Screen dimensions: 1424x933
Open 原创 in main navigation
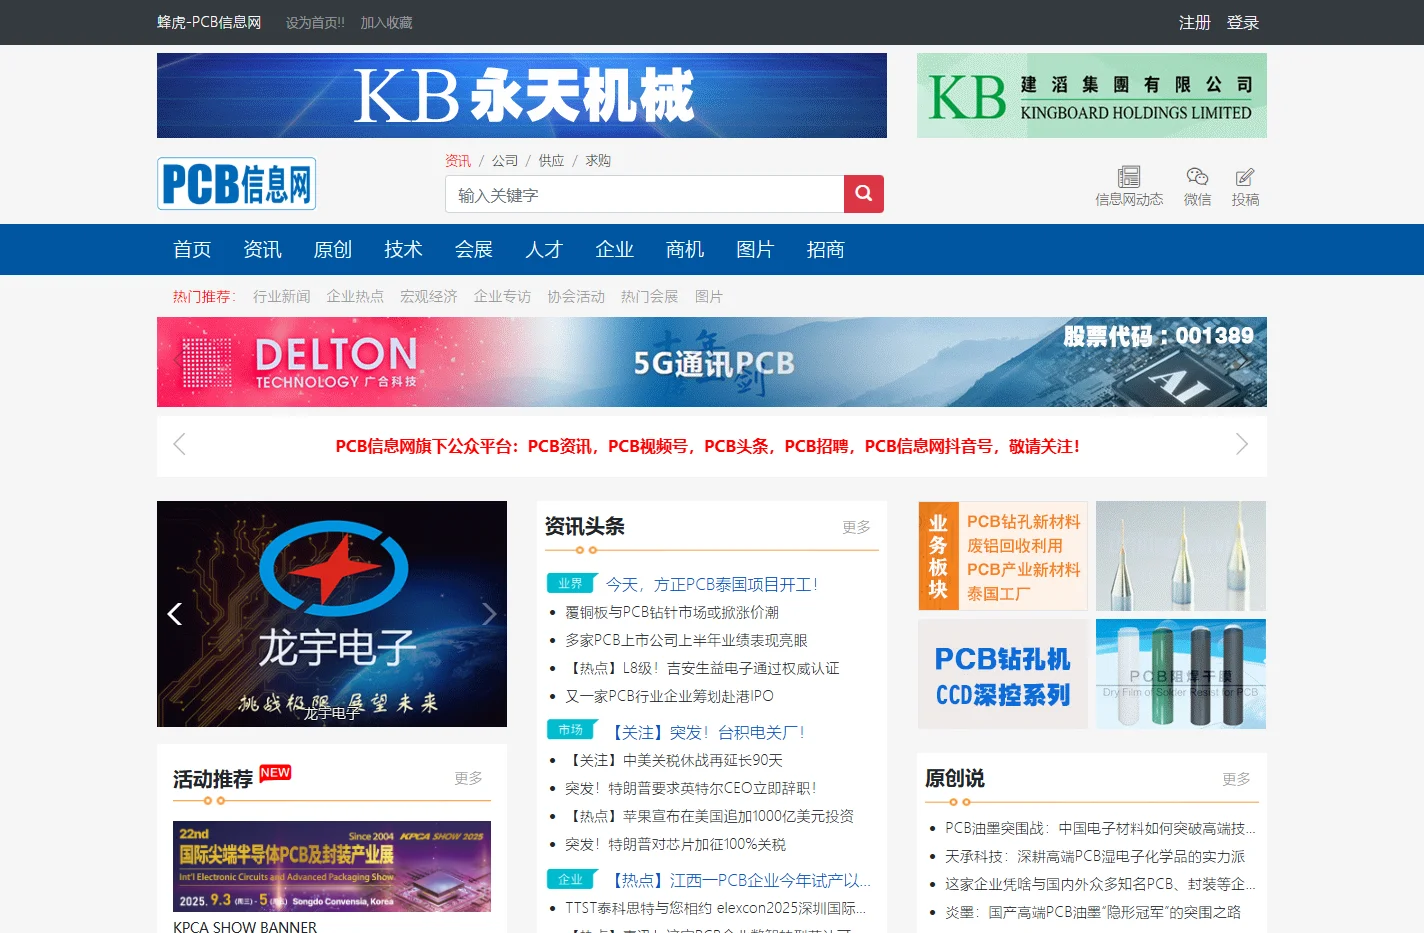pos(333,249)
